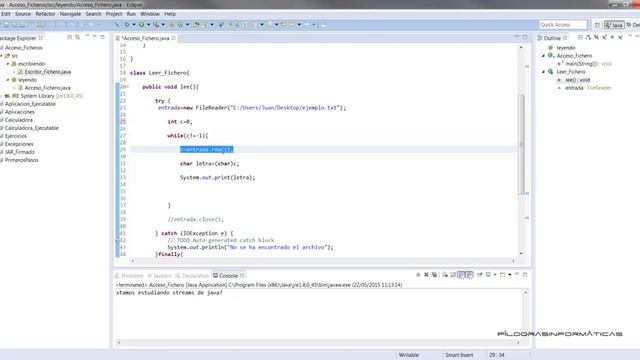The image size is (640, 360).
Task: Click Remove All Terminated Launches in Console
Action: pos(434,275)
